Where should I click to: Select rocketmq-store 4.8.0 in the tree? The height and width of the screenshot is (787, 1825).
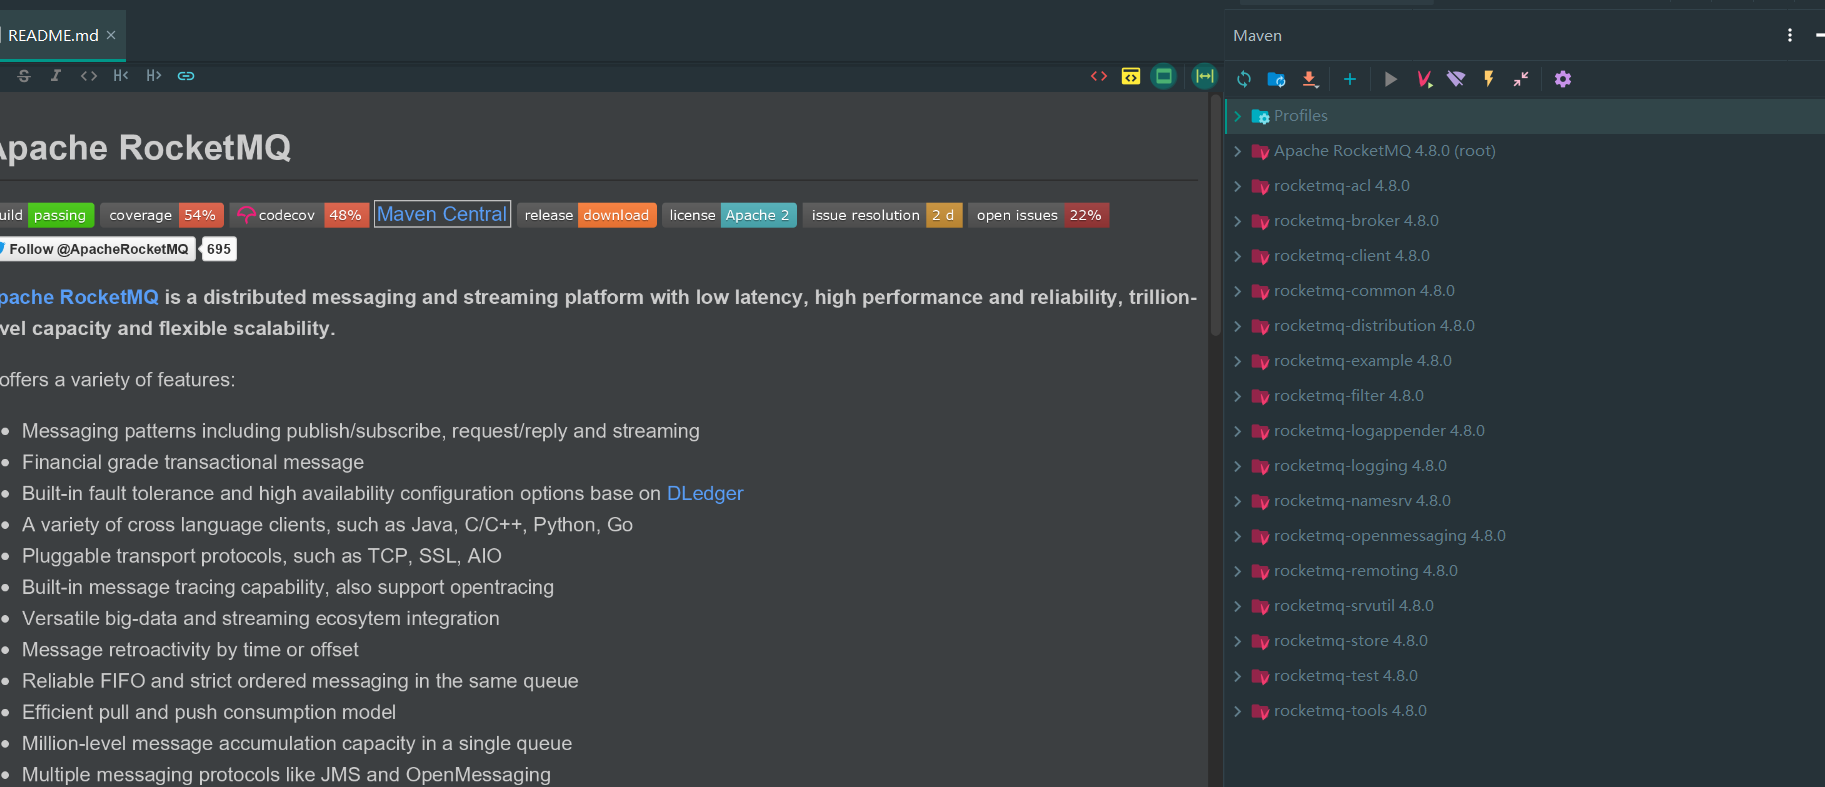pos(1351,641)
